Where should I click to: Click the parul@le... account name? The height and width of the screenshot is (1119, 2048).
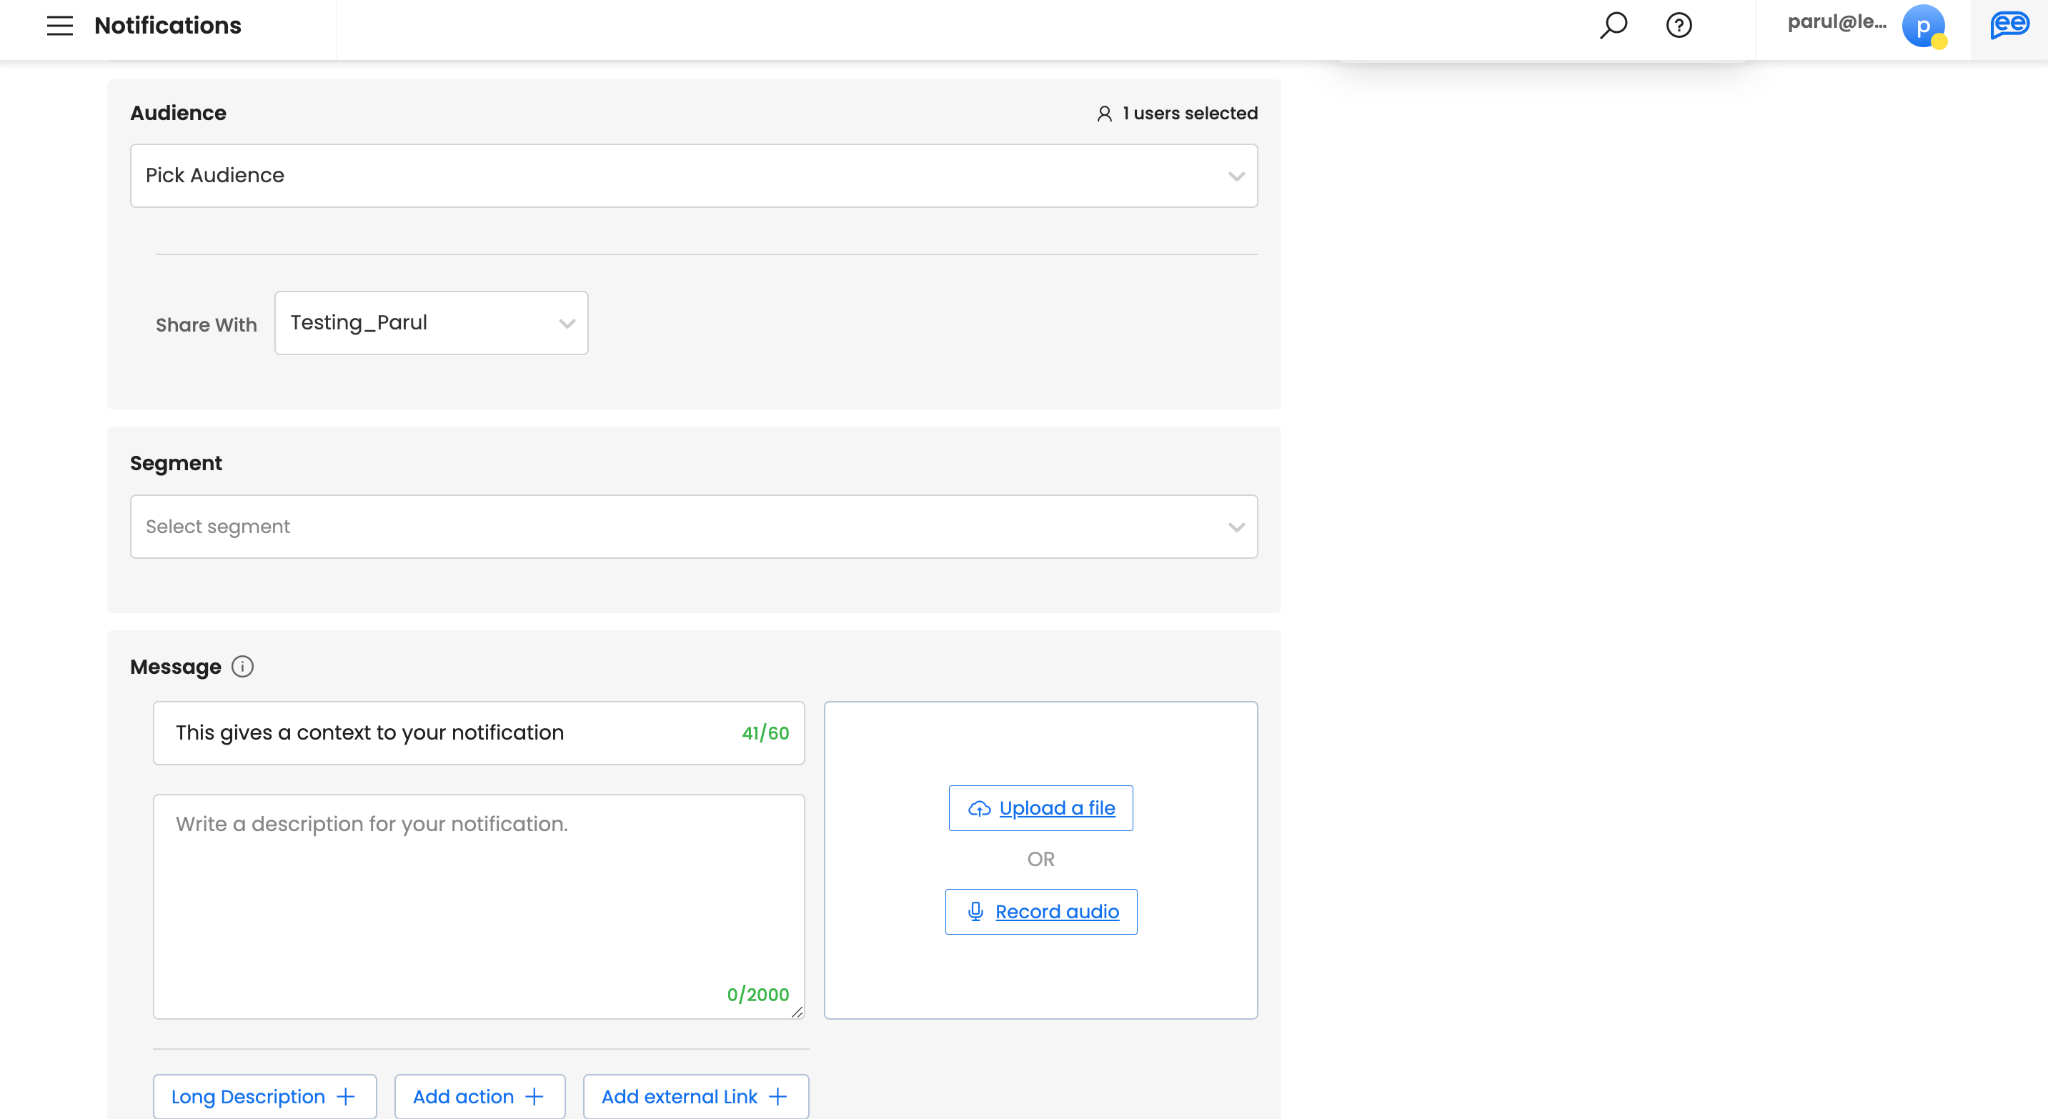pyautogui.click(x=1836, y=22)
